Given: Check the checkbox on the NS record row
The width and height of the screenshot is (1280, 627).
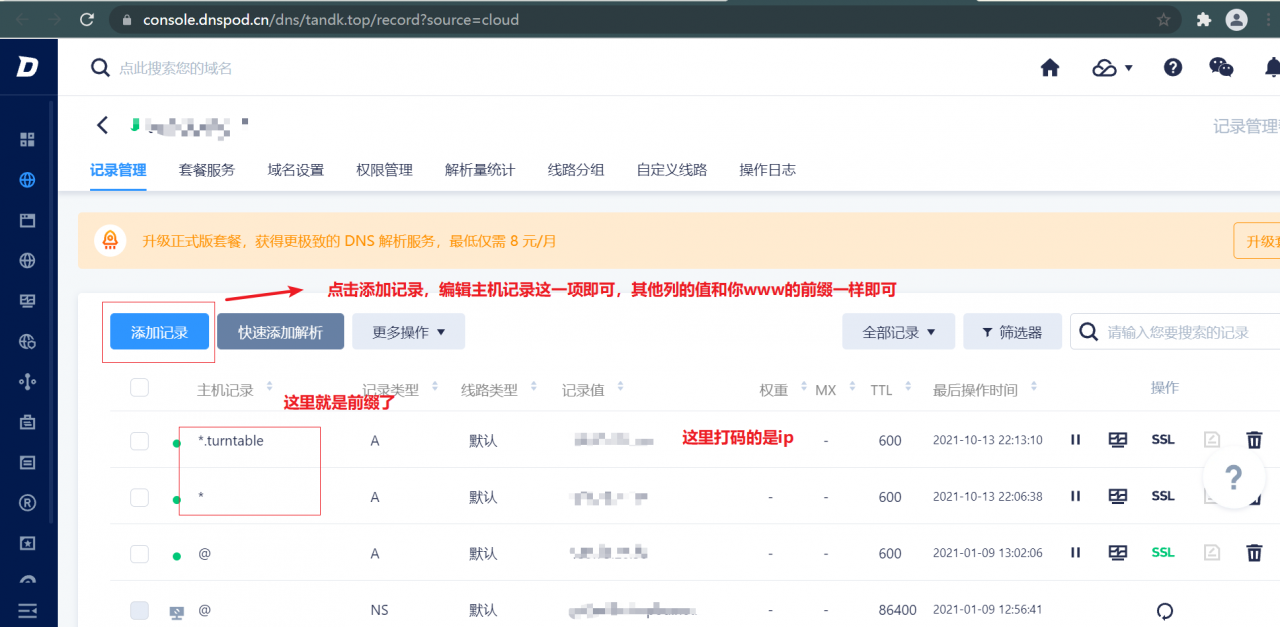Looking at the screenshot, I should (x=139, y=610).
